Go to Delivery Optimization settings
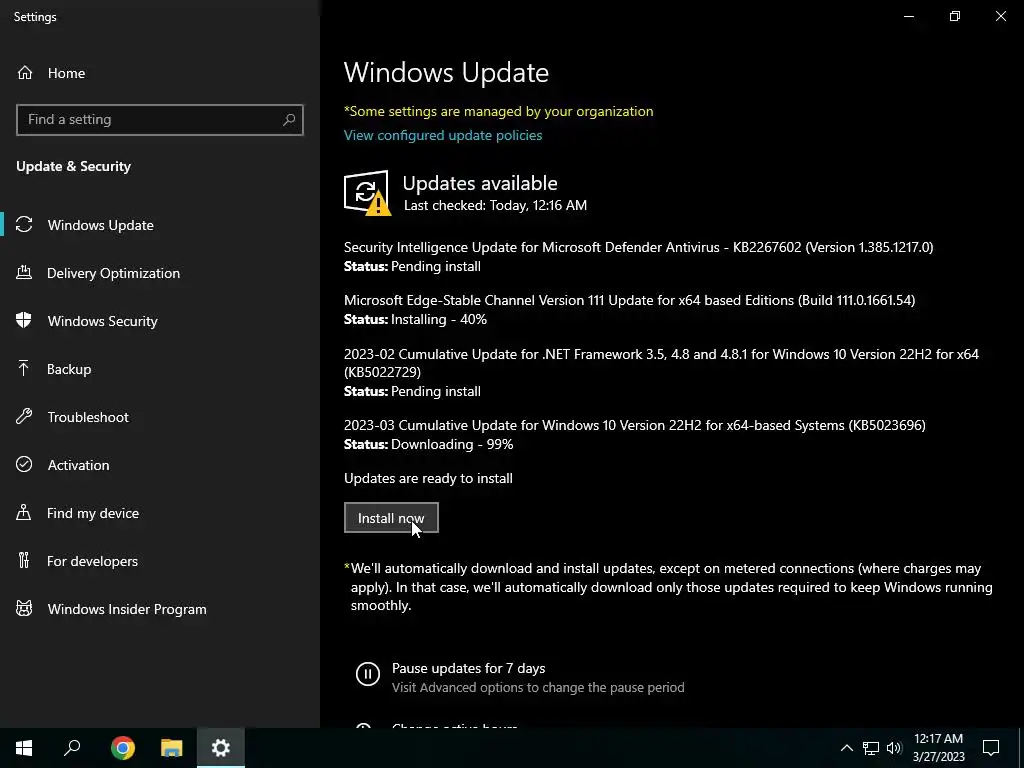The width and height of the screenshot is (1024, 768). (160, 273)
